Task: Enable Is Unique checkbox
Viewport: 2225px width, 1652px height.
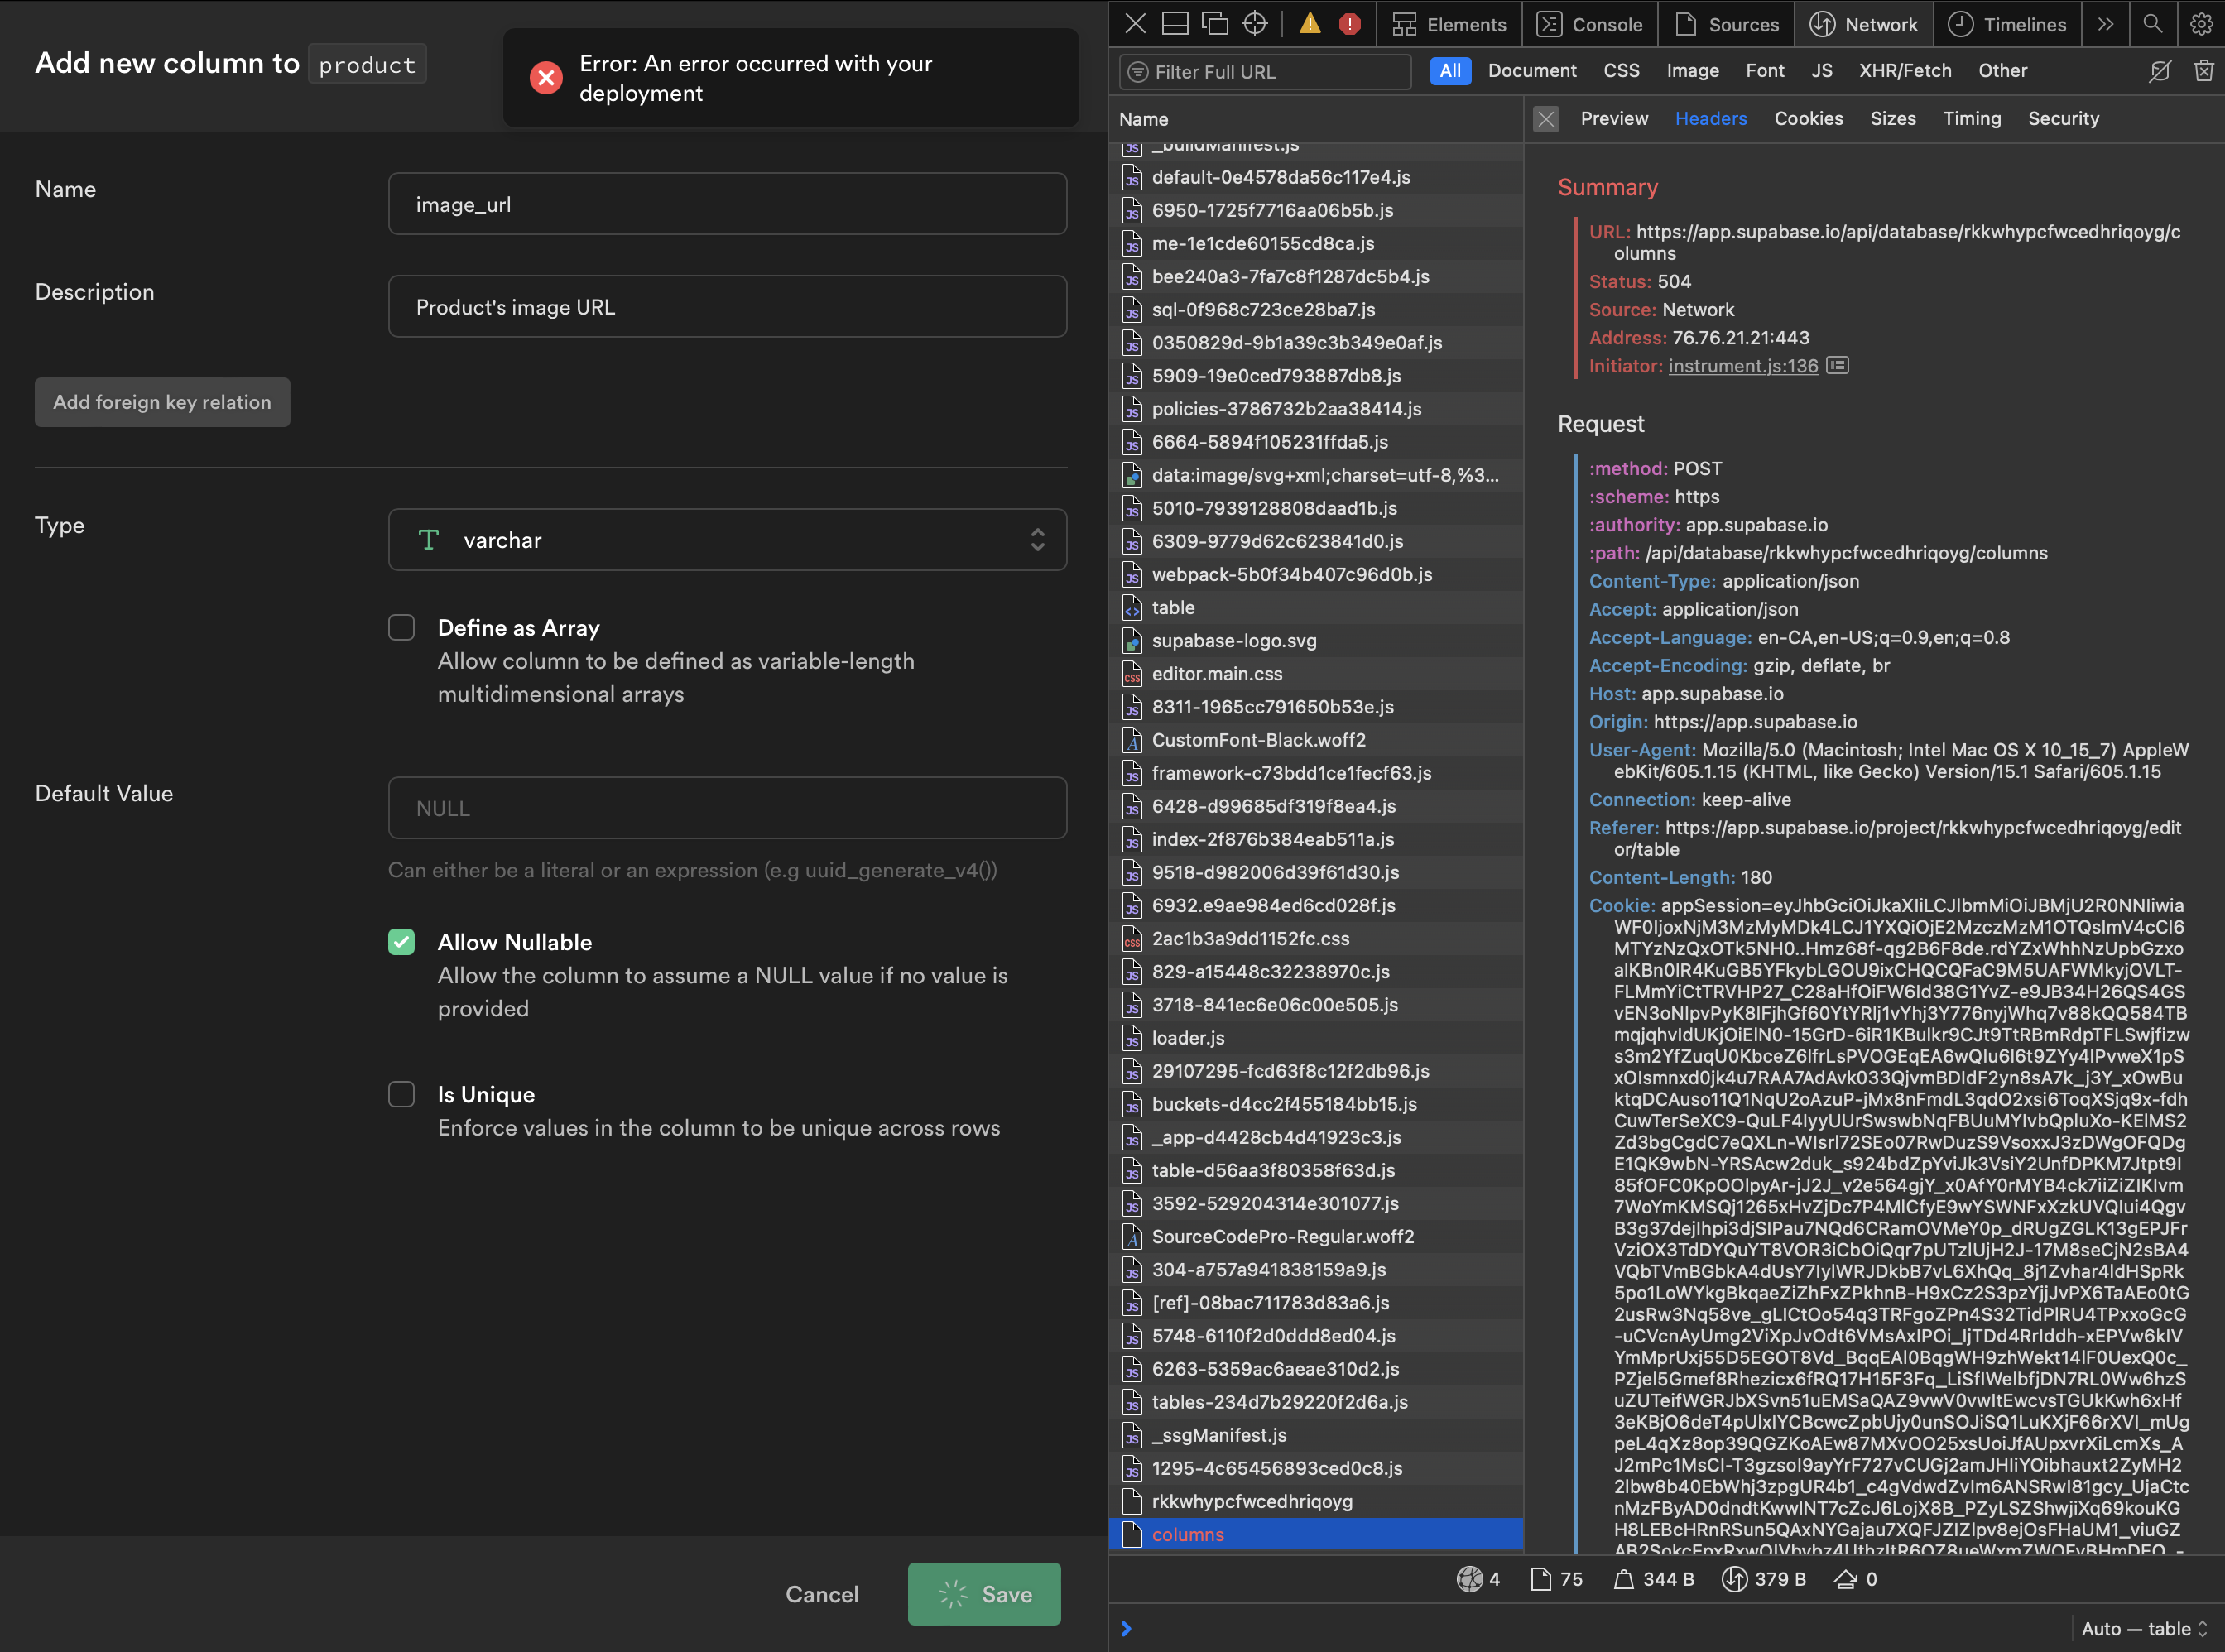Action: [x=401, y=1094]
